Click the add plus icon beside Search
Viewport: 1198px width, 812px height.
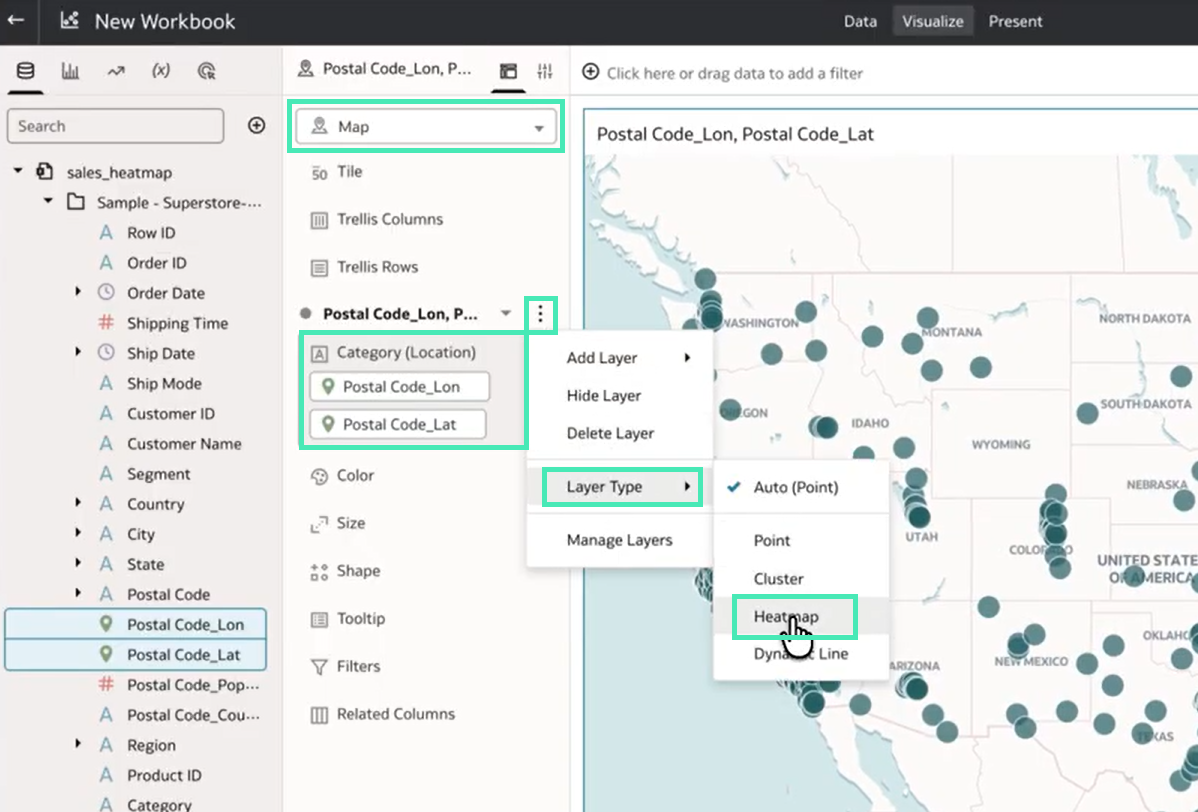(x=256, y=125)
